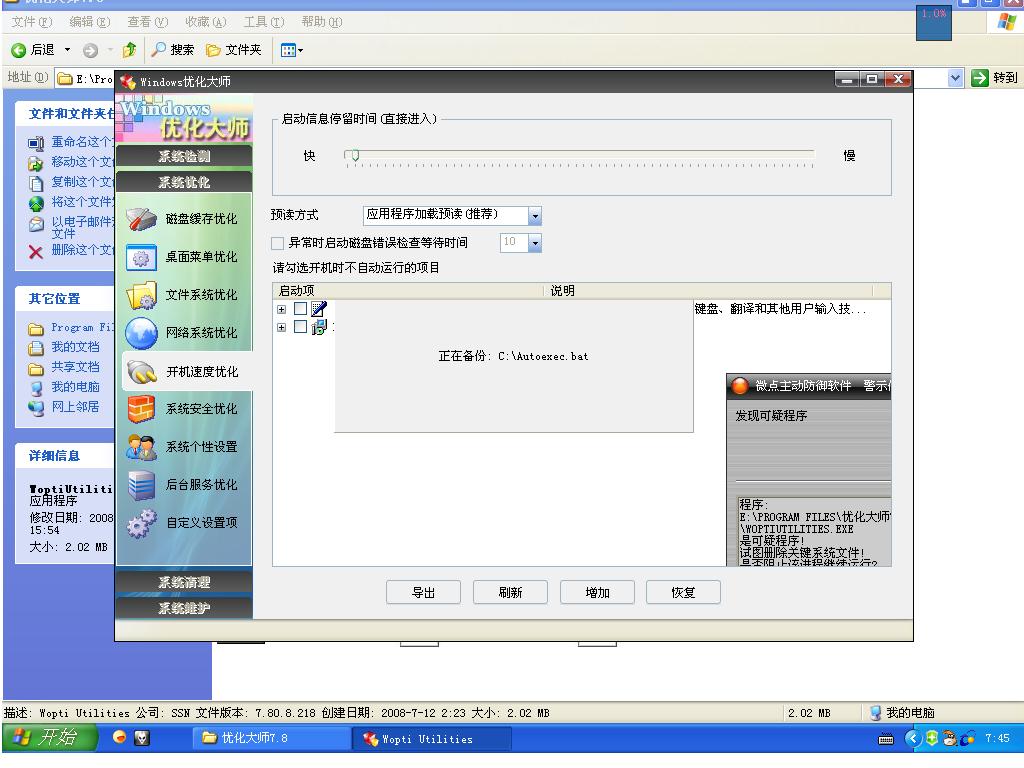Open 我的文档 link in Explorer sidebar
This screenshot has height=768, width=1024.
[x=76, y=347]
